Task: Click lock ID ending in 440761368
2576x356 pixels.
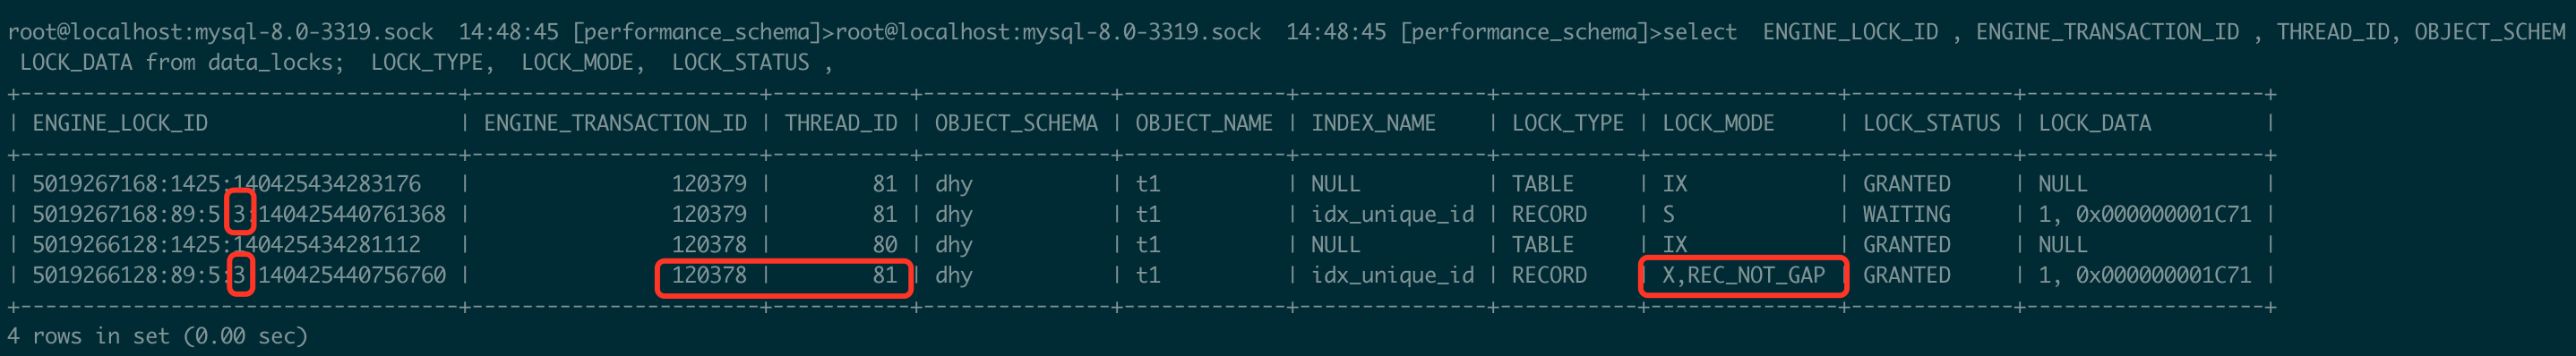Action: pos(239,214)
